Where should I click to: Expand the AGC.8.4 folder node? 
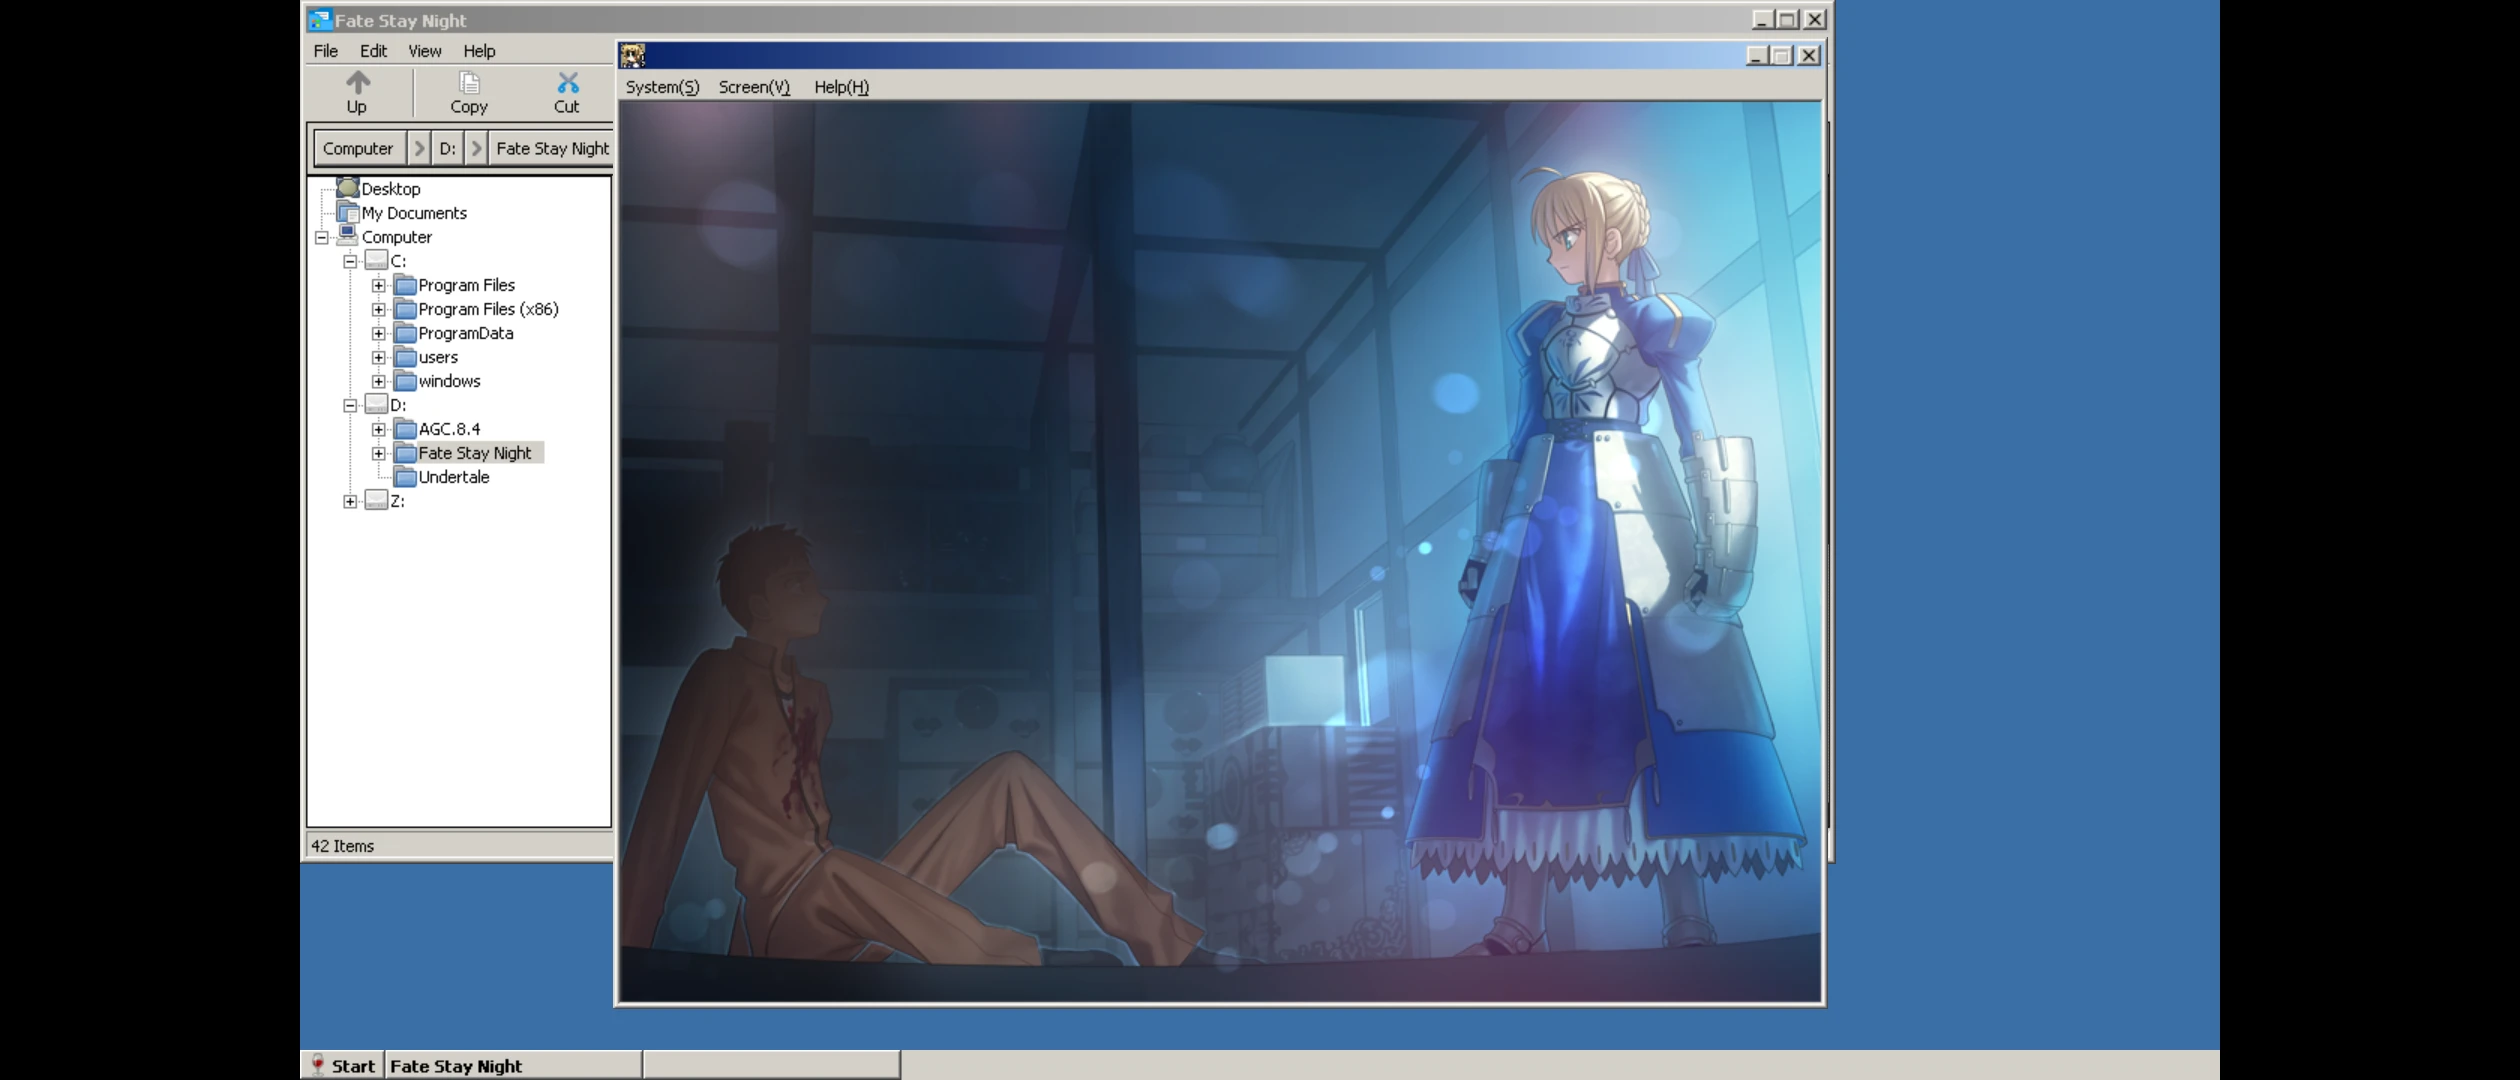[x=378, y=429]
